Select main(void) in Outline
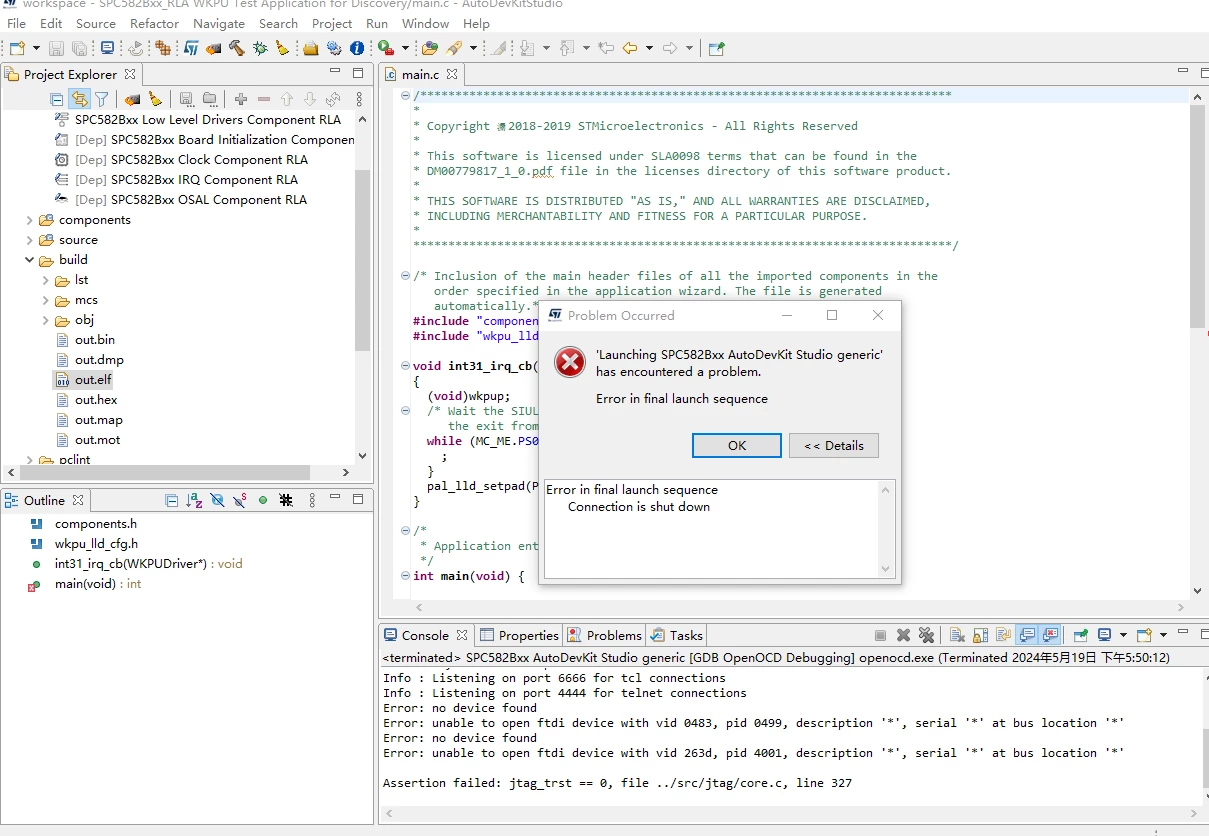Image resolution: width=1209 pixels, height=836 pixels. (x=98, y=584)
